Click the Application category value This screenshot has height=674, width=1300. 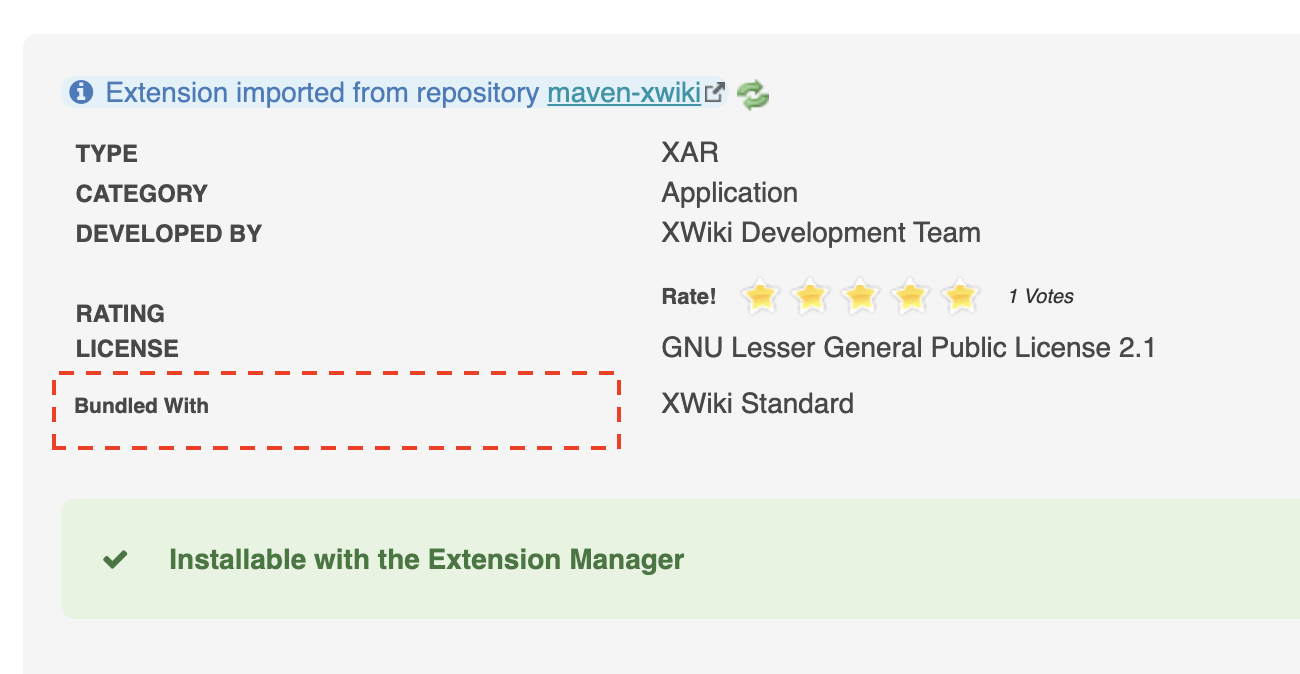pyautogui.click(x=729, y=193)
